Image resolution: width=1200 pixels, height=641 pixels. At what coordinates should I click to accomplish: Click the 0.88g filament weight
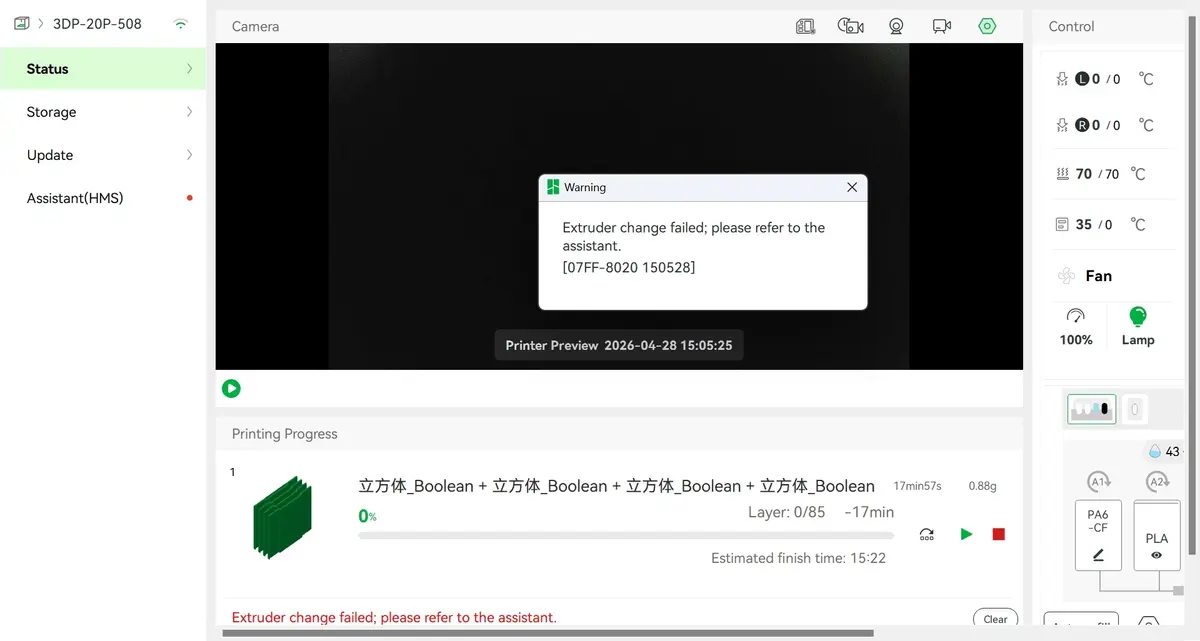point(982,486)
